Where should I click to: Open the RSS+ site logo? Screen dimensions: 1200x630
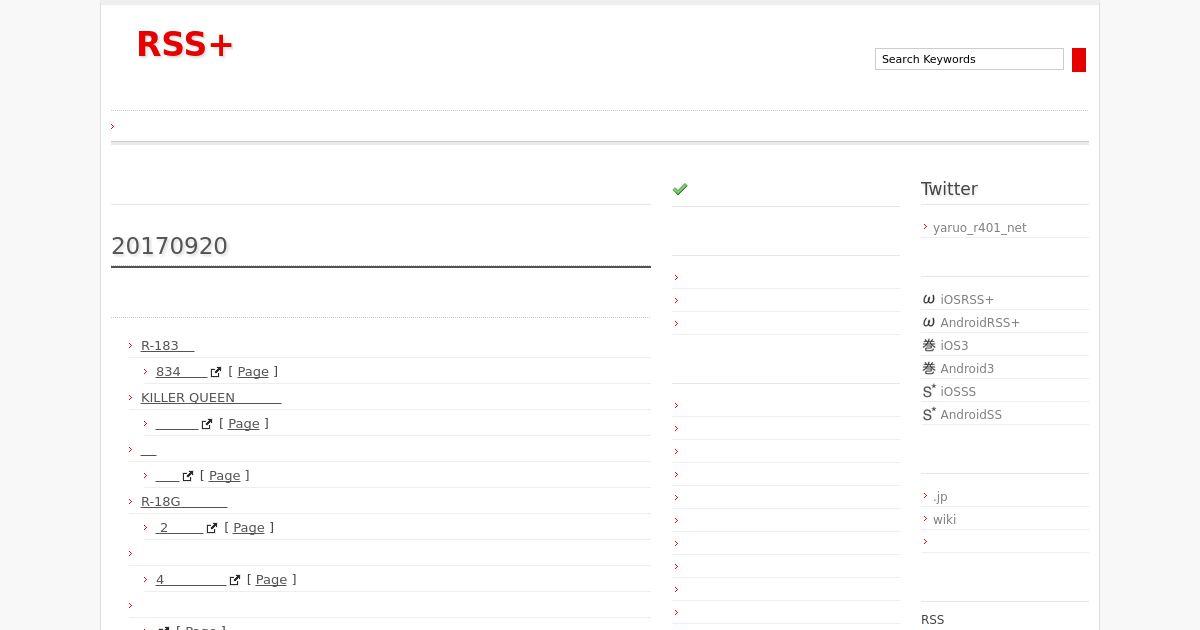click(185, 44)
